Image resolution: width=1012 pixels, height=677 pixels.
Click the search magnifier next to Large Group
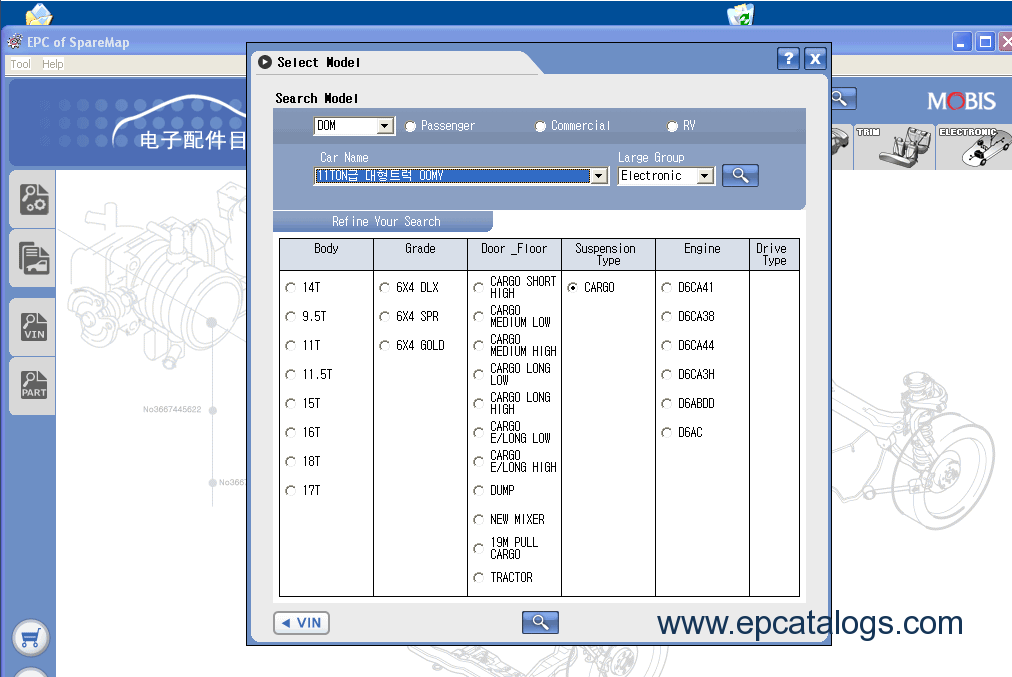pyautogui.click(x=740, y=176)
